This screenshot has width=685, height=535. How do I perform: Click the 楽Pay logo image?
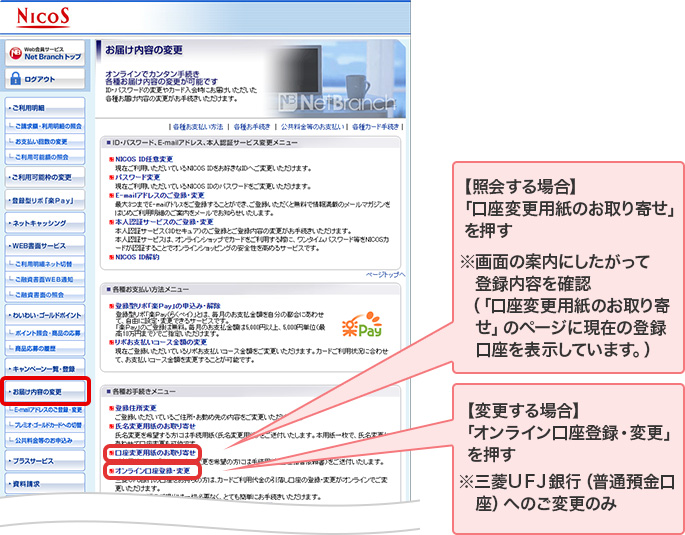[x=362, y=324]
